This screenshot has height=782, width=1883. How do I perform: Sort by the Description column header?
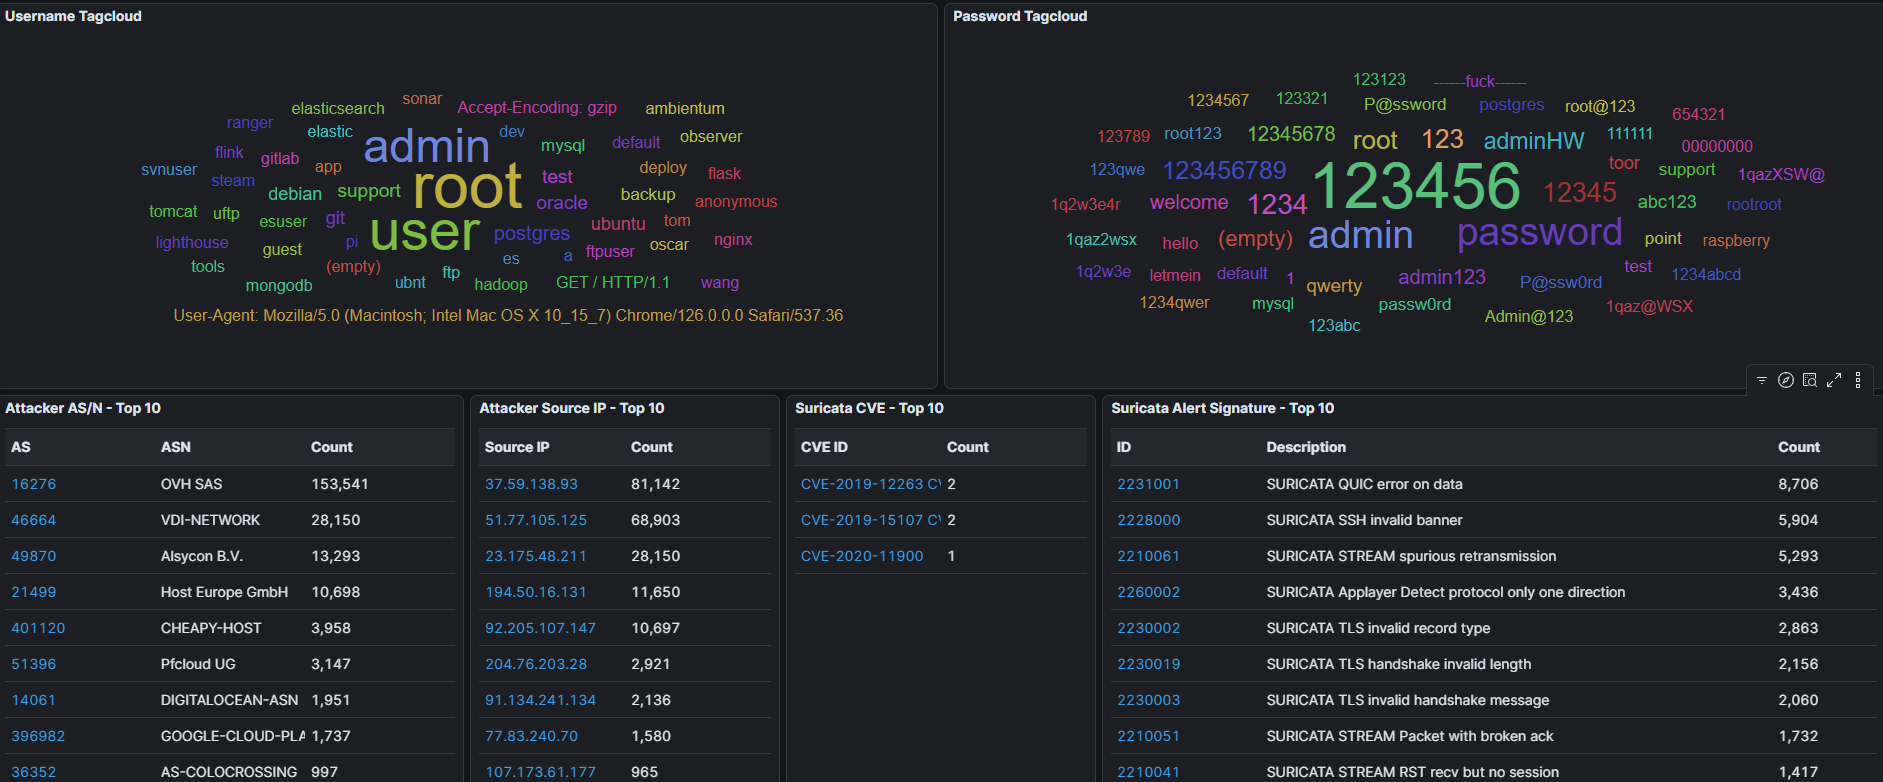coord(1306,447)
